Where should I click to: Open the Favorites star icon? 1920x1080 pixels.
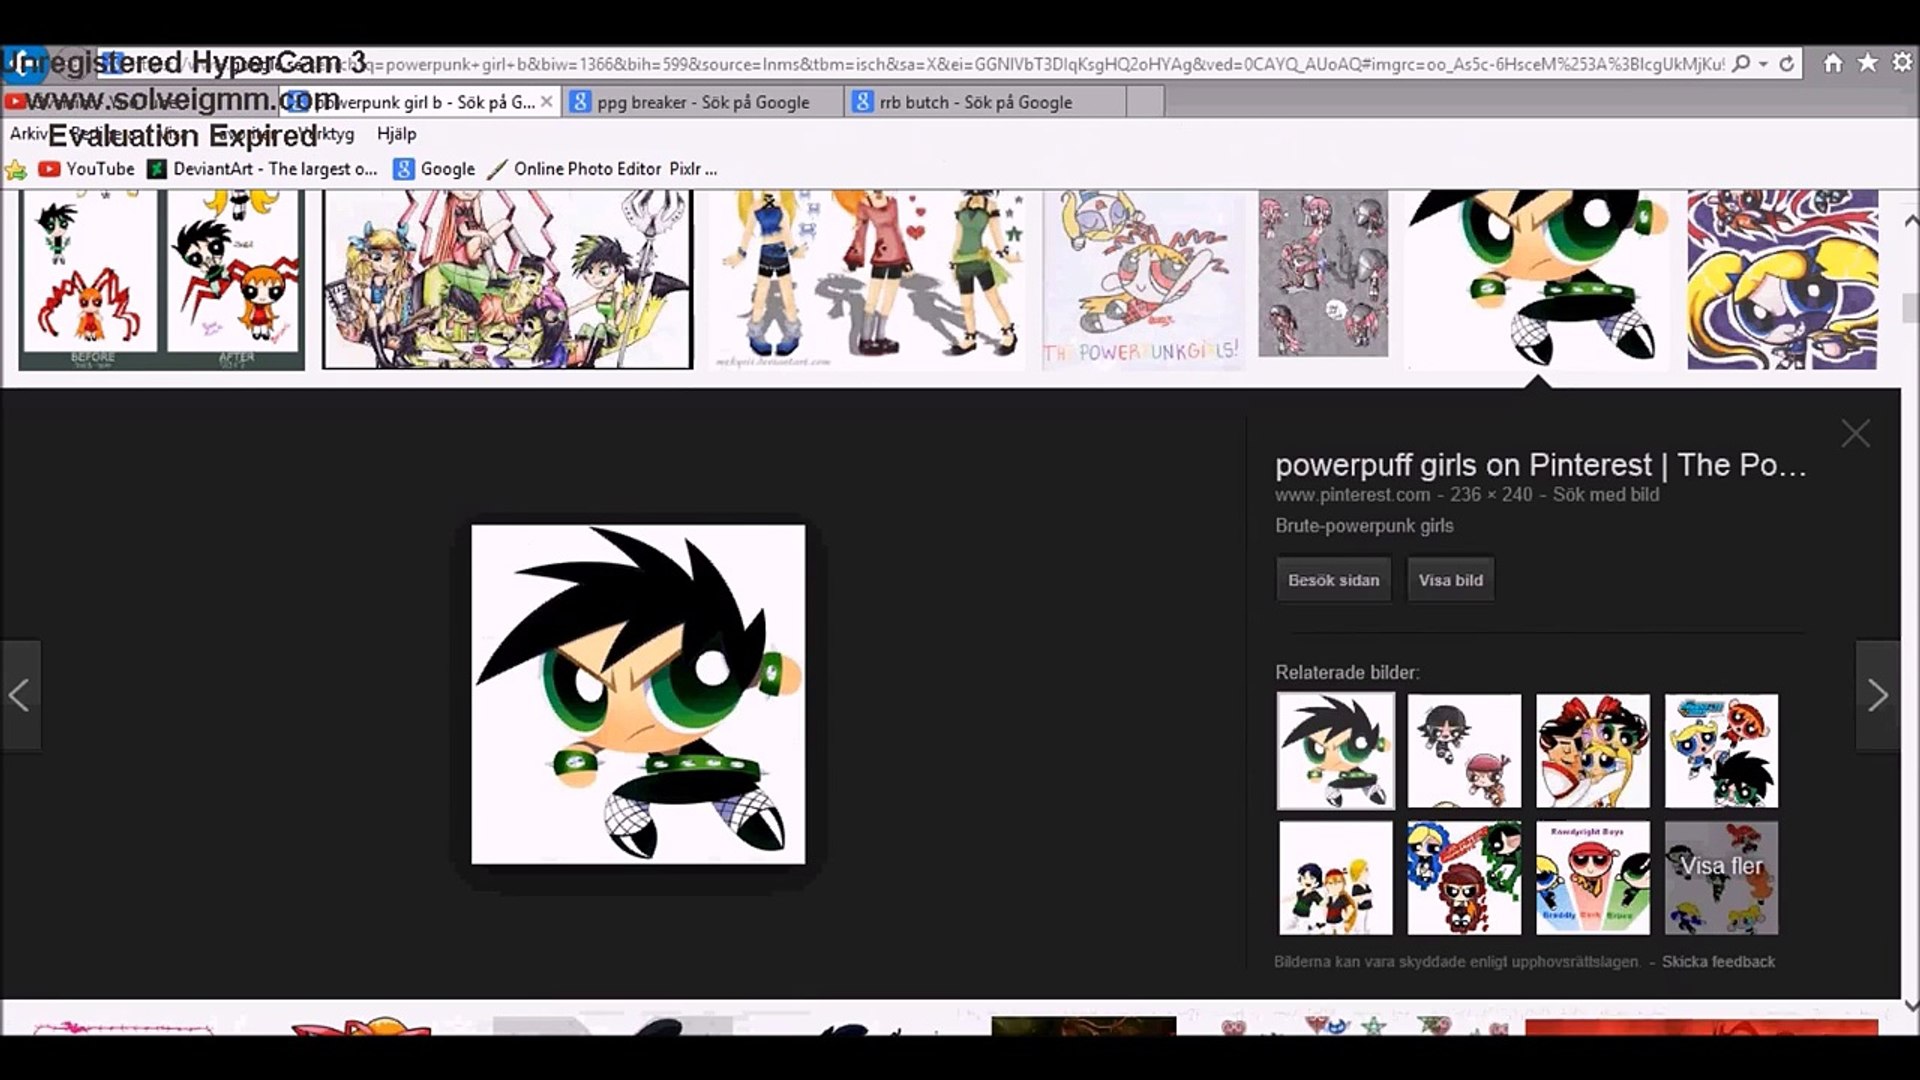pos(1867,64)
